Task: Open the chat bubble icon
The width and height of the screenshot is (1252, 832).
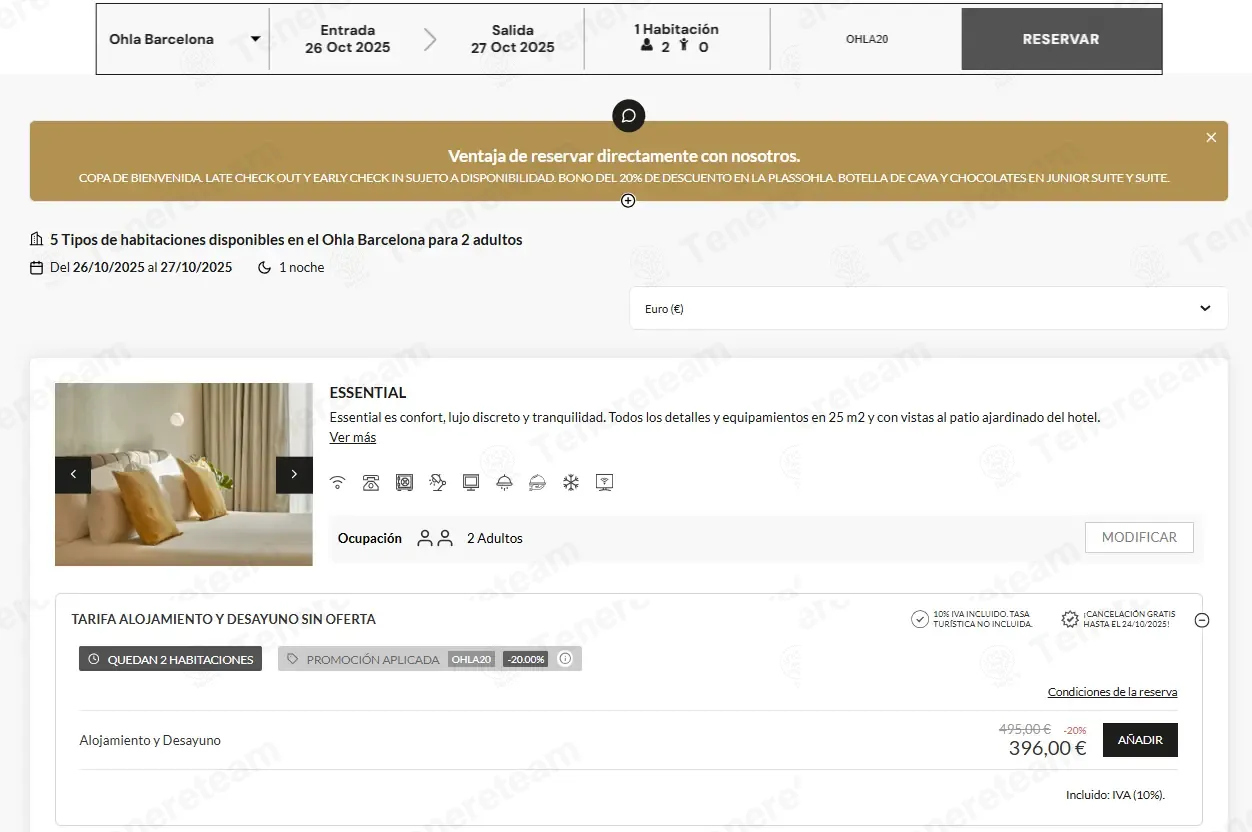Action: 629,115
